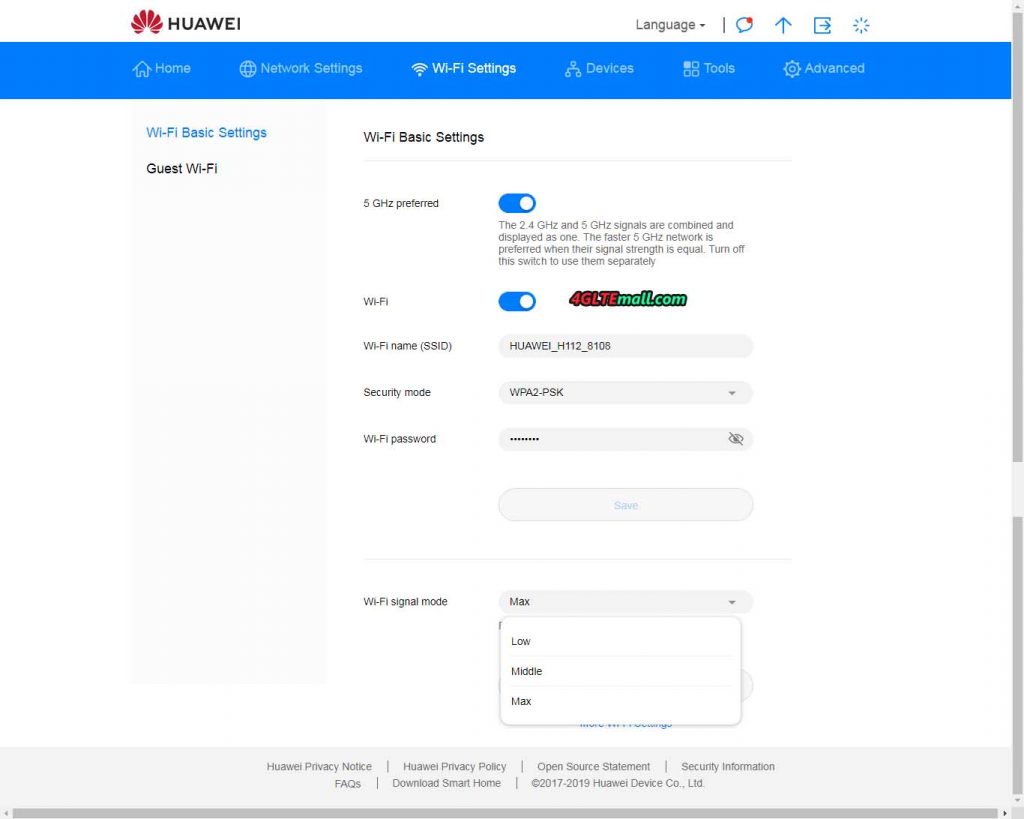Open the Wi-Fi signal mode dropdown

pos(625,601)
